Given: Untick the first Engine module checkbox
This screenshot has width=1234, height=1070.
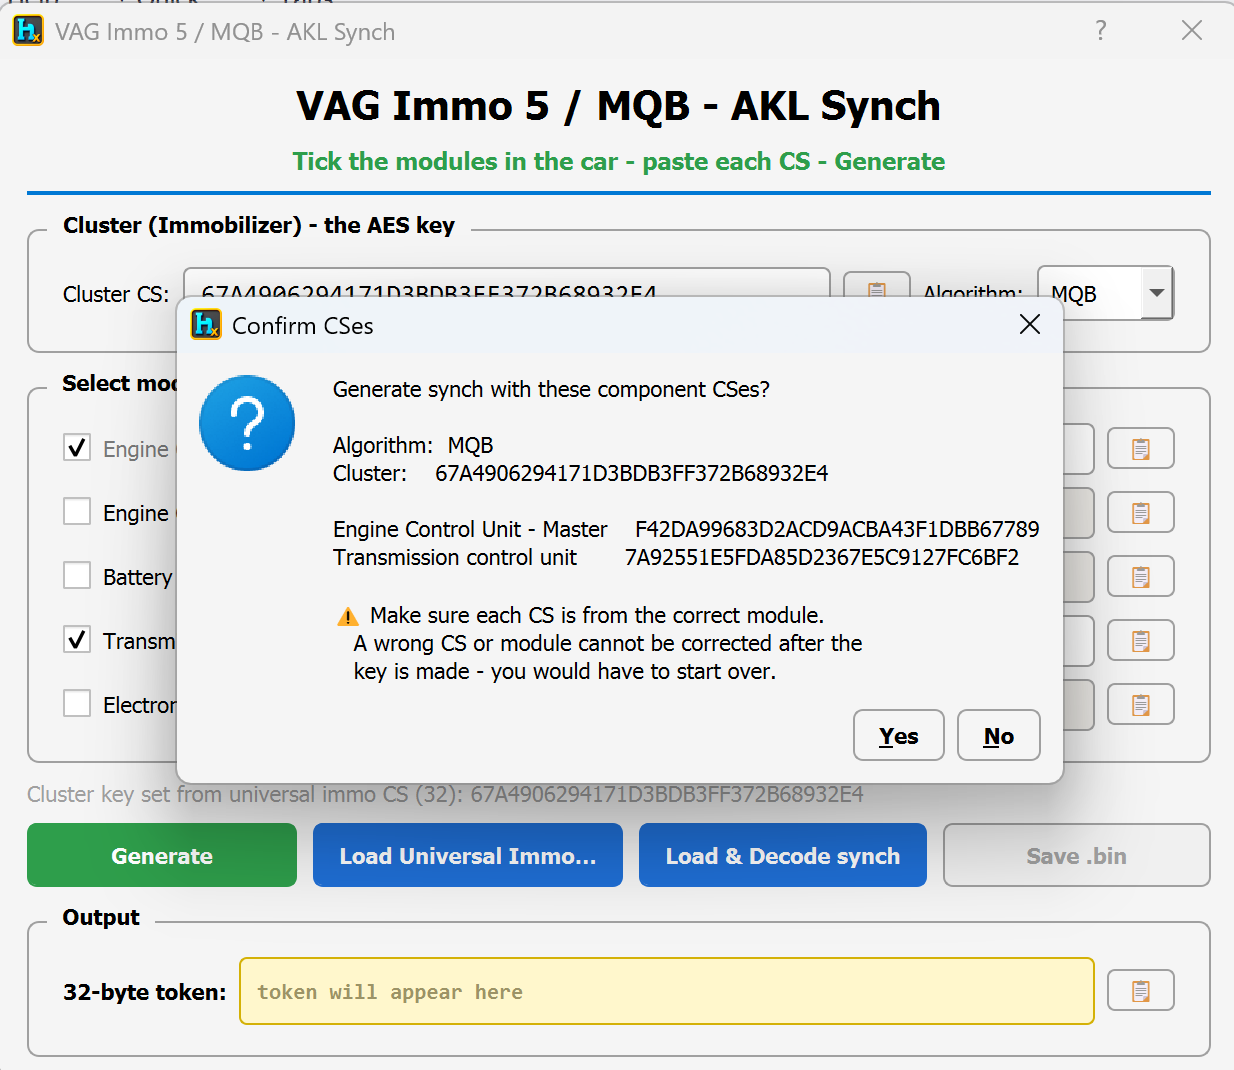Looking at the screenshot, I should click(x=77, y=447).
